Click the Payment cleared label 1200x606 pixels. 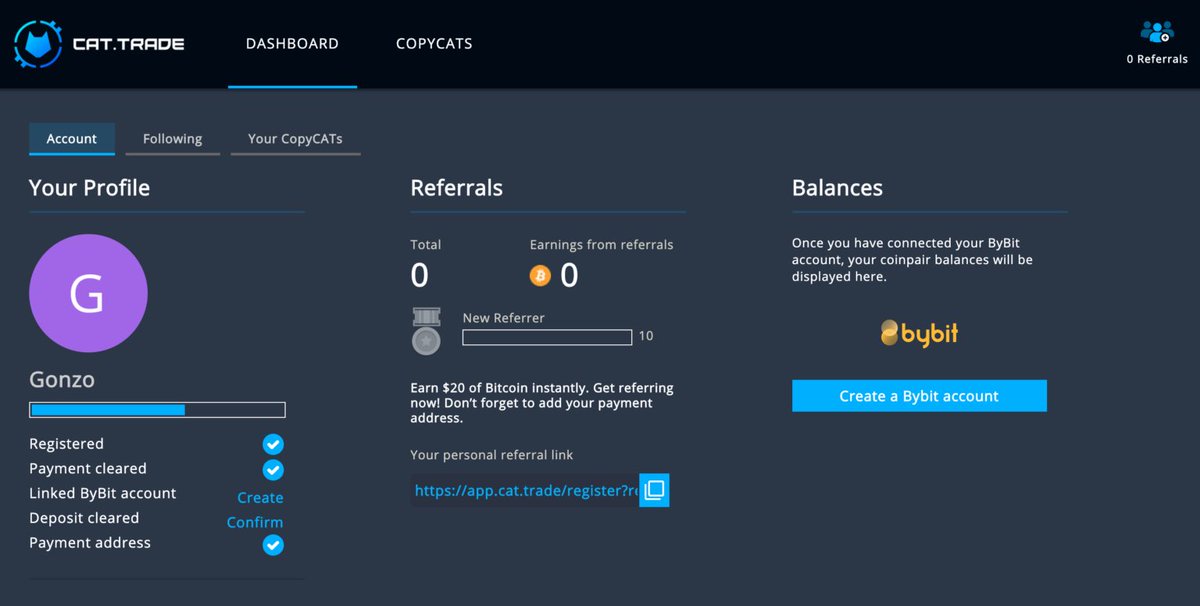88,469
